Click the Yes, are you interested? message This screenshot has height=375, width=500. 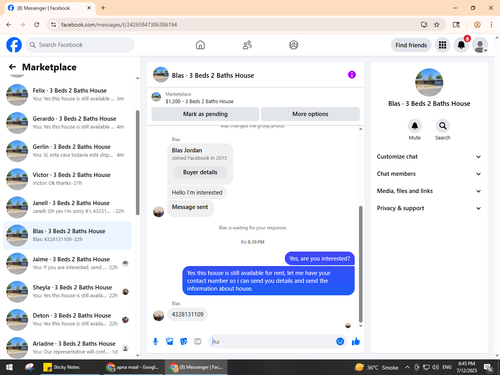[319, 259]
